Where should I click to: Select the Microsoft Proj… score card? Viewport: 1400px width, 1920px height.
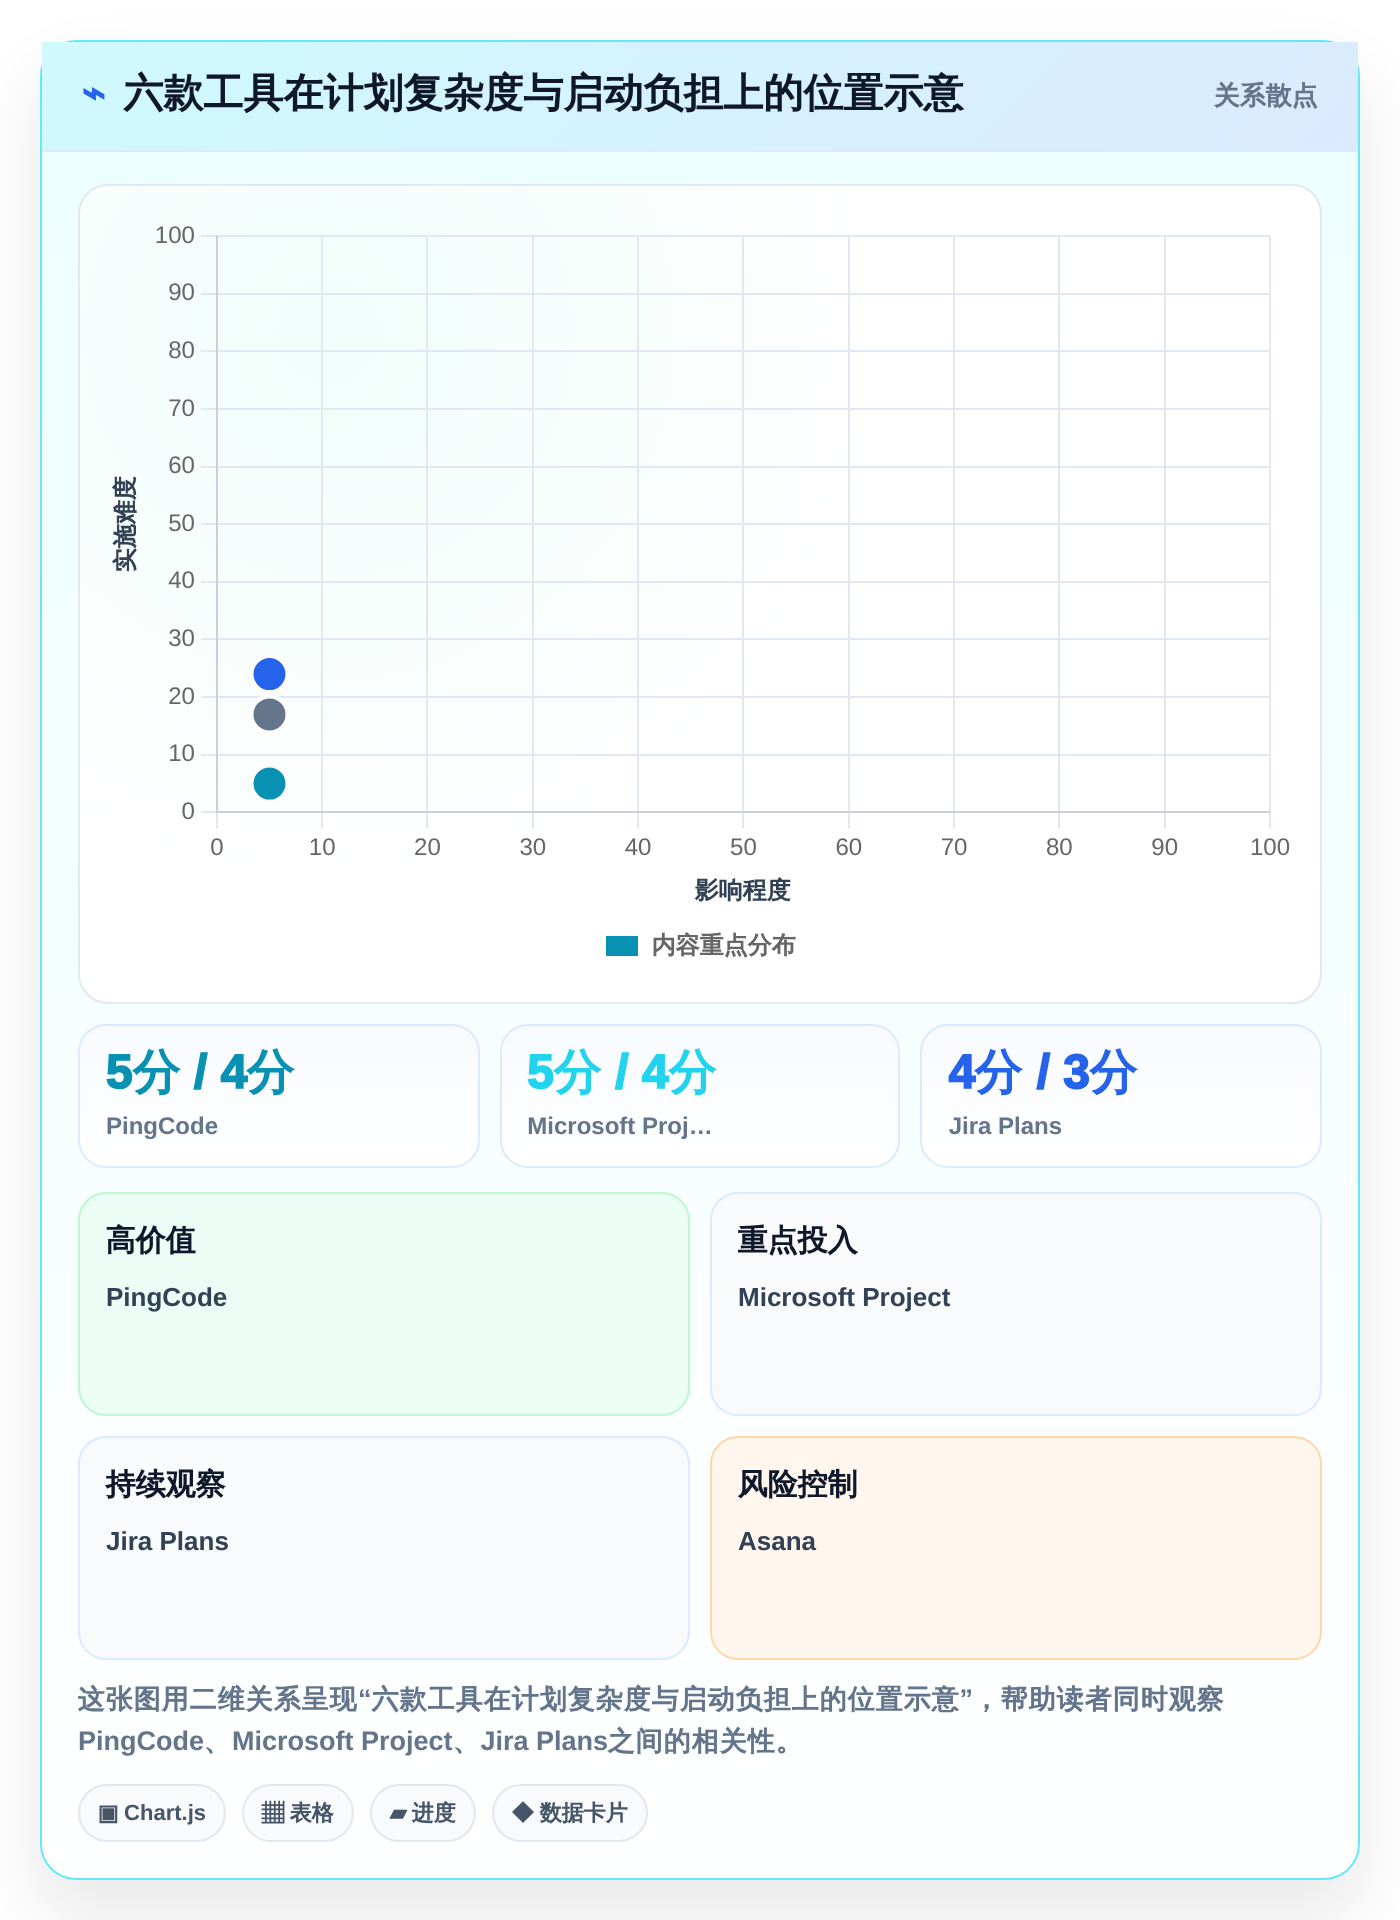pyautogui.click(x=700, y=1096)
